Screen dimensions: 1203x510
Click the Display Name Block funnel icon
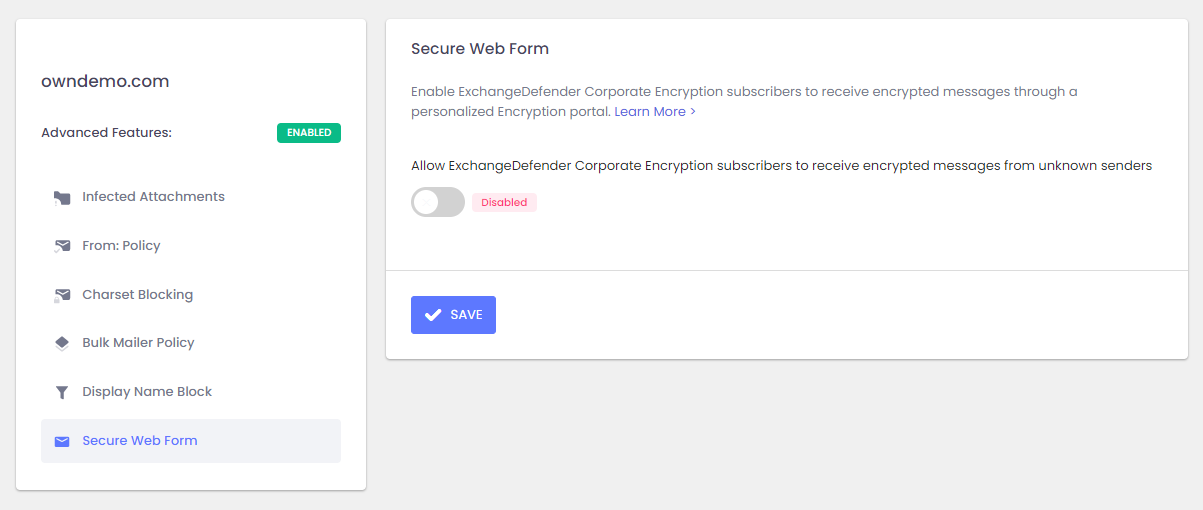click(62, 392)
